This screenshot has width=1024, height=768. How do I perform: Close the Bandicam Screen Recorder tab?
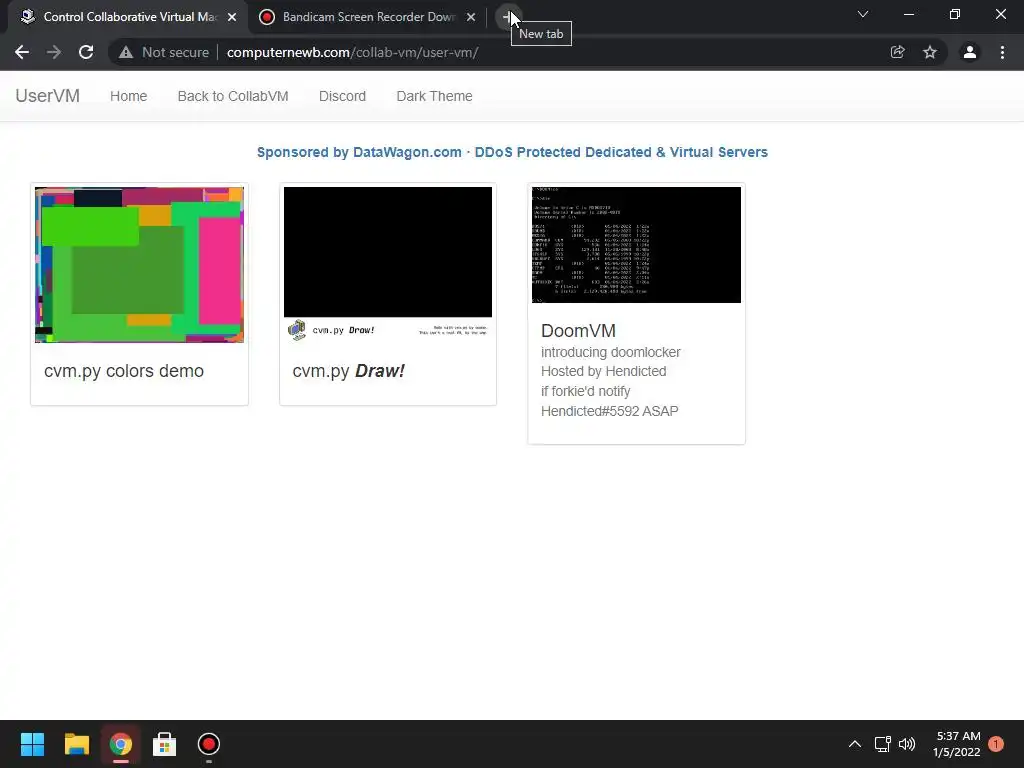(471, 17)
